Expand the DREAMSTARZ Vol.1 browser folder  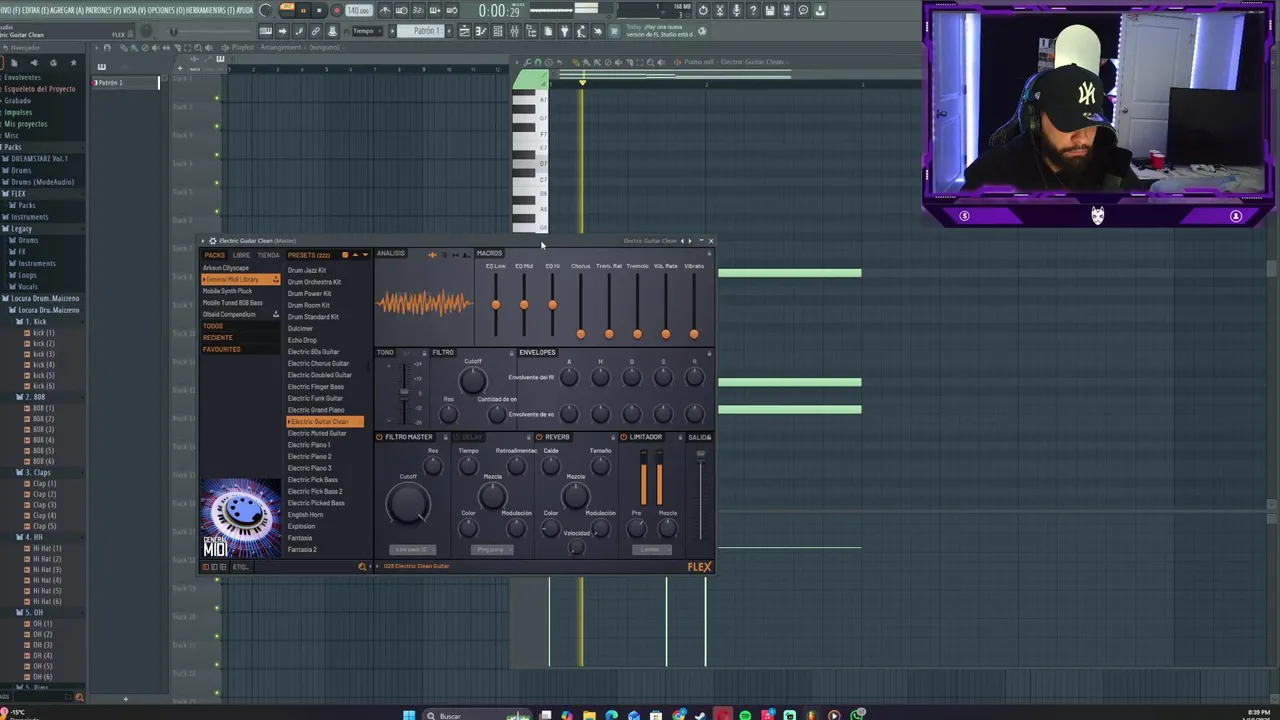point(38,159)
